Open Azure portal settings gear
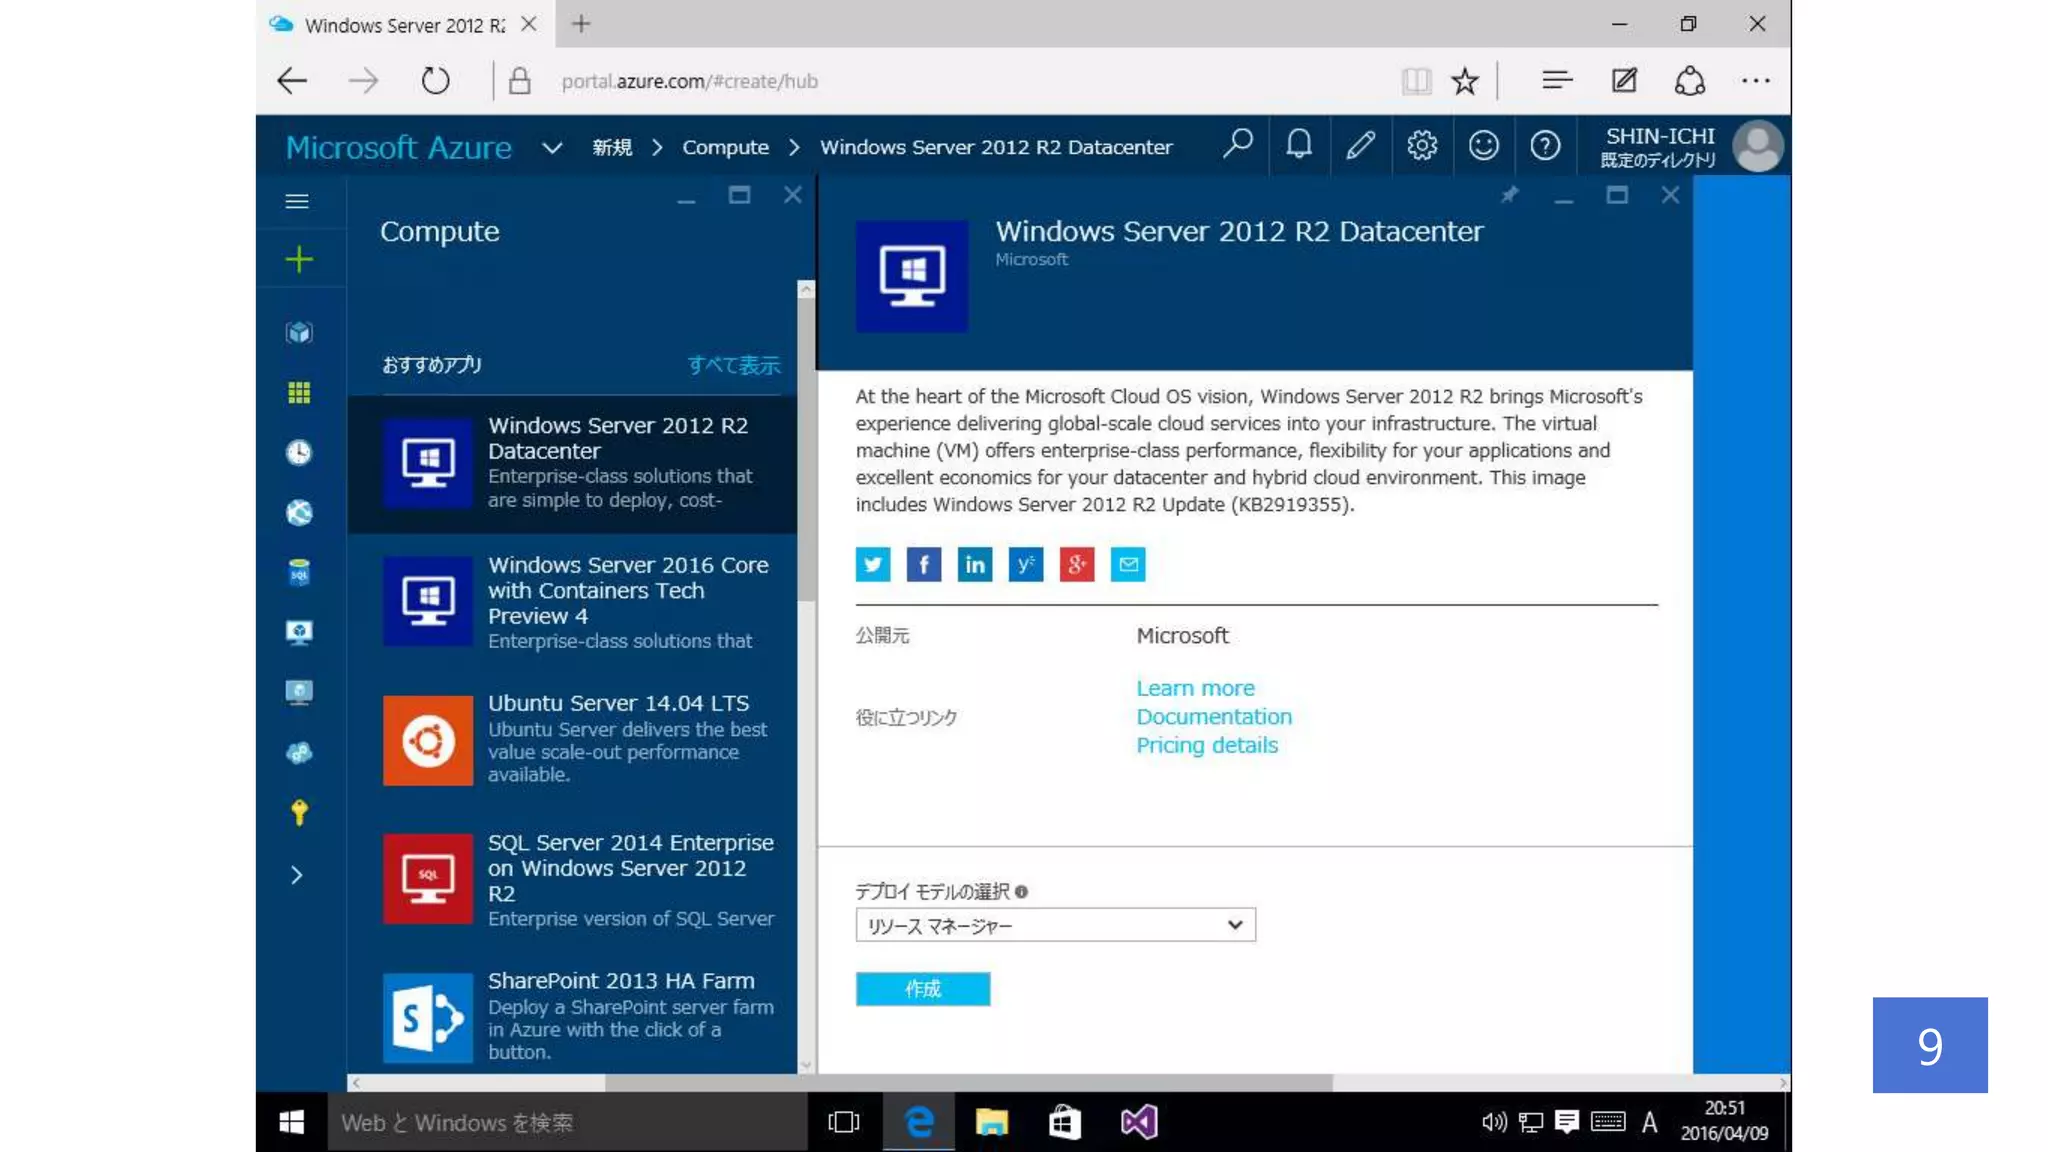The width and height of the screenshot is (2048, 1152). pos(1421,146)
